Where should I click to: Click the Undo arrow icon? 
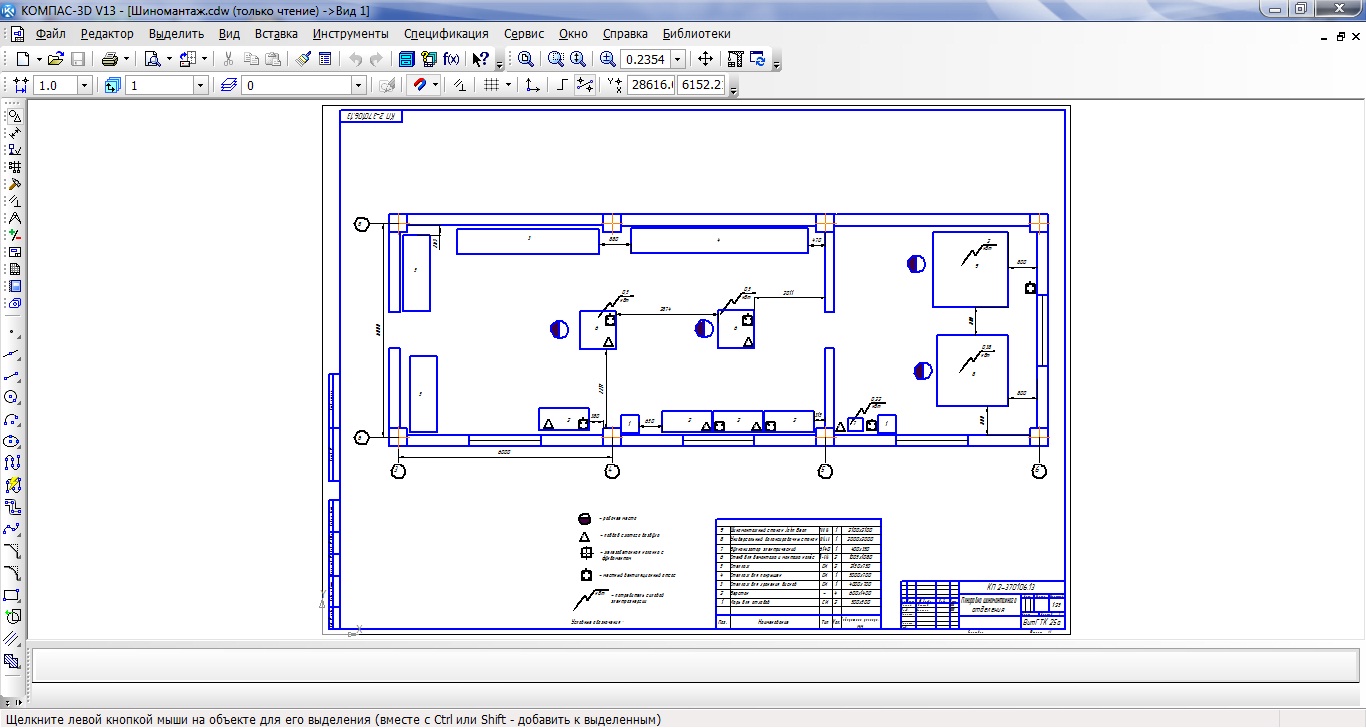(355, 59)
